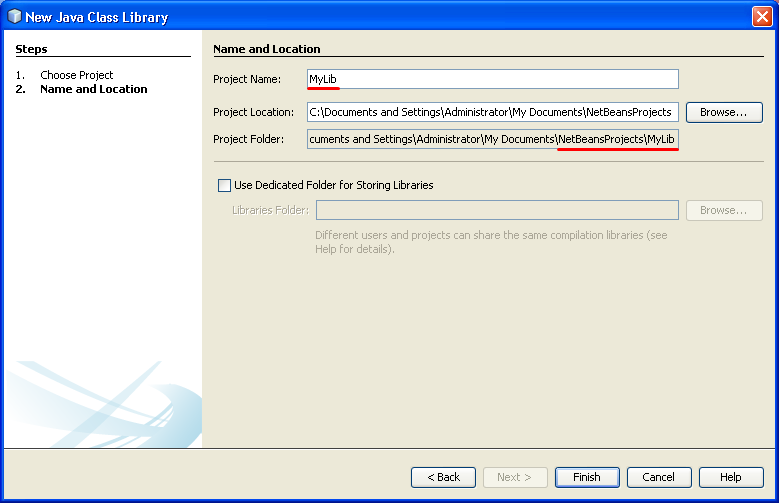Browse for the project location
Viewport: 779px width, 503px height.
click(x=724, y=112)
